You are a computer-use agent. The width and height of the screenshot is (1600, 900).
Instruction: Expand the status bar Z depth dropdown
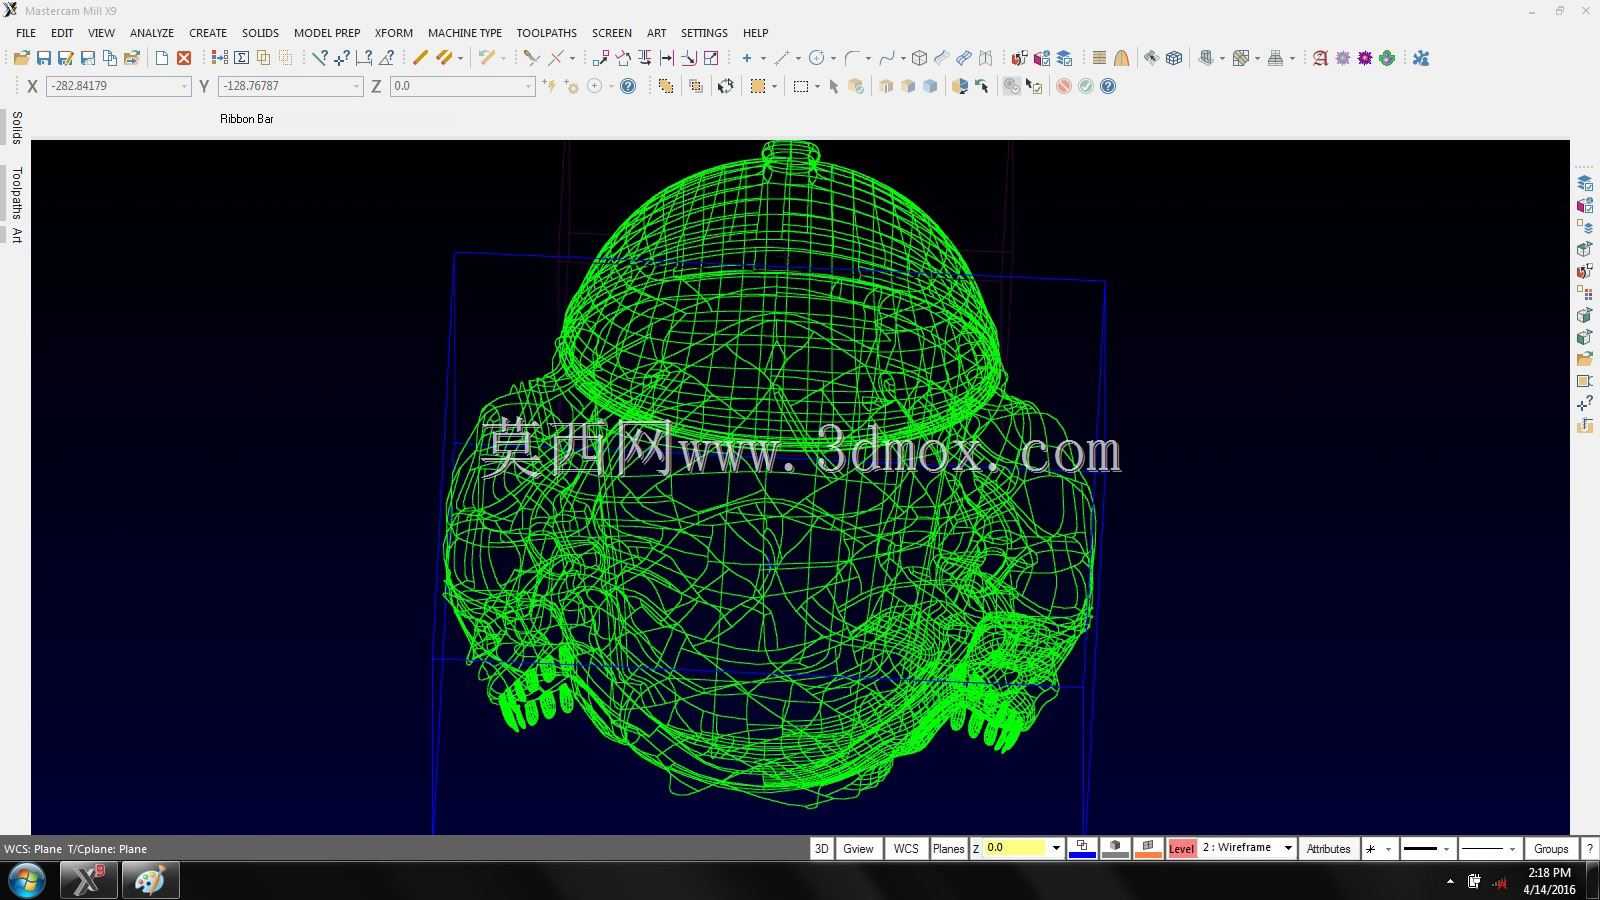point(1056,849)
